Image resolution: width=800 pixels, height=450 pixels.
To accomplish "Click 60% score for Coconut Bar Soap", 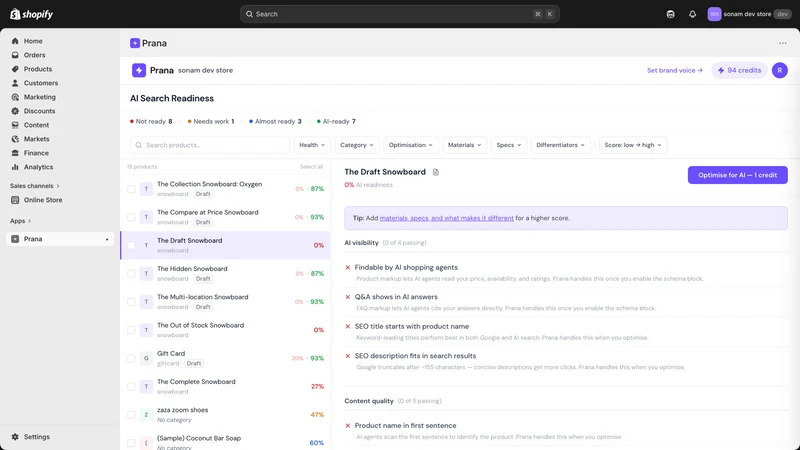I will [316, 443].
